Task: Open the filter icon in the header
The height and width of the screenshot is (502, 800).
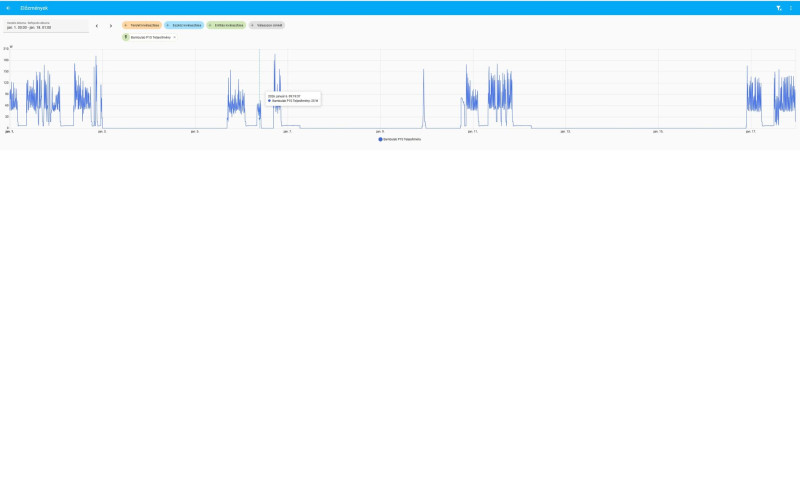Action: 779,8
